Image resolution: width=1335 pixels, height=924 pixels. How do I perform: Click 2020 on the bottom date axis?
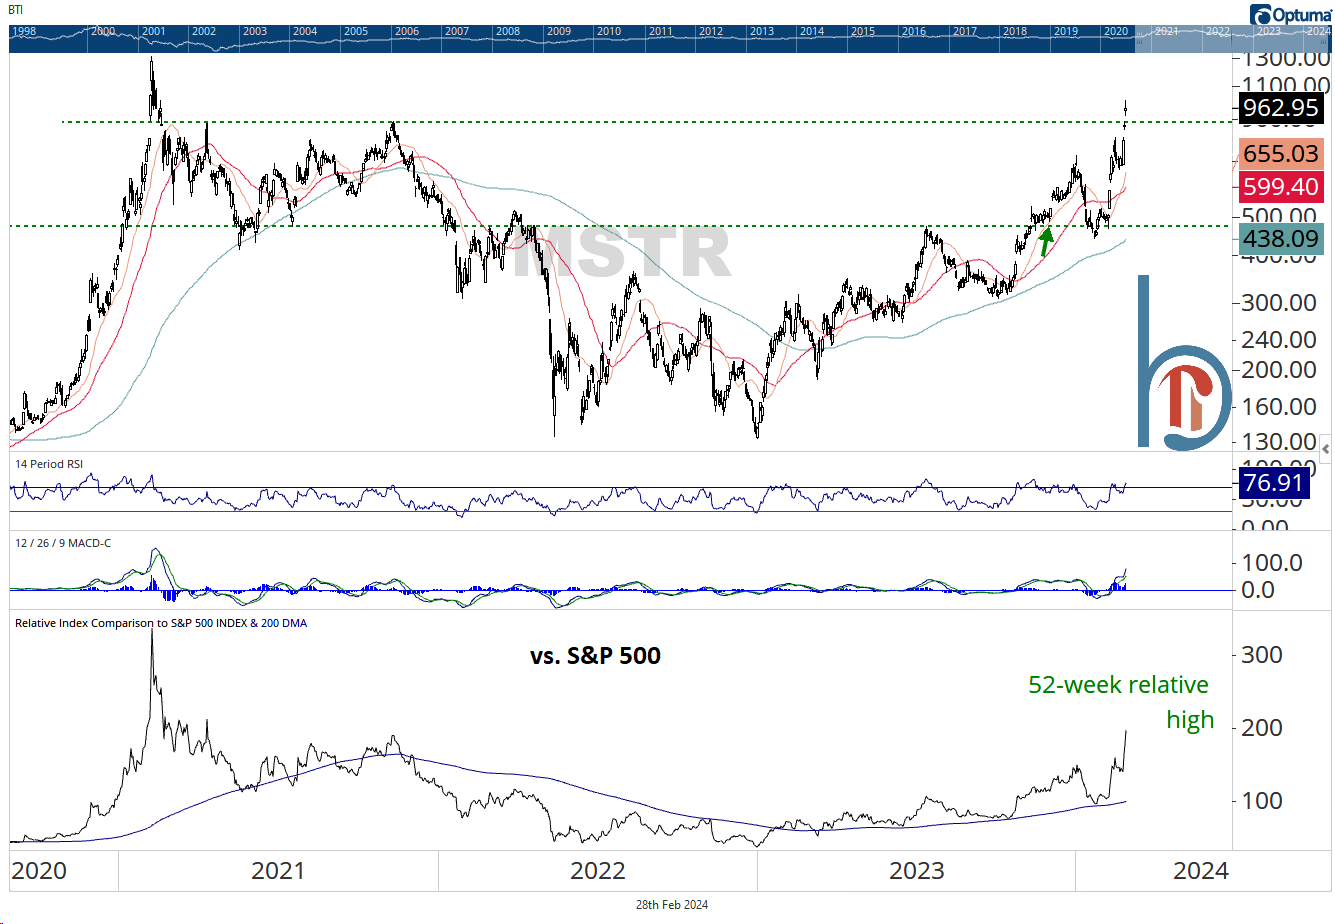pyautogui.click(x=38, y=871)
